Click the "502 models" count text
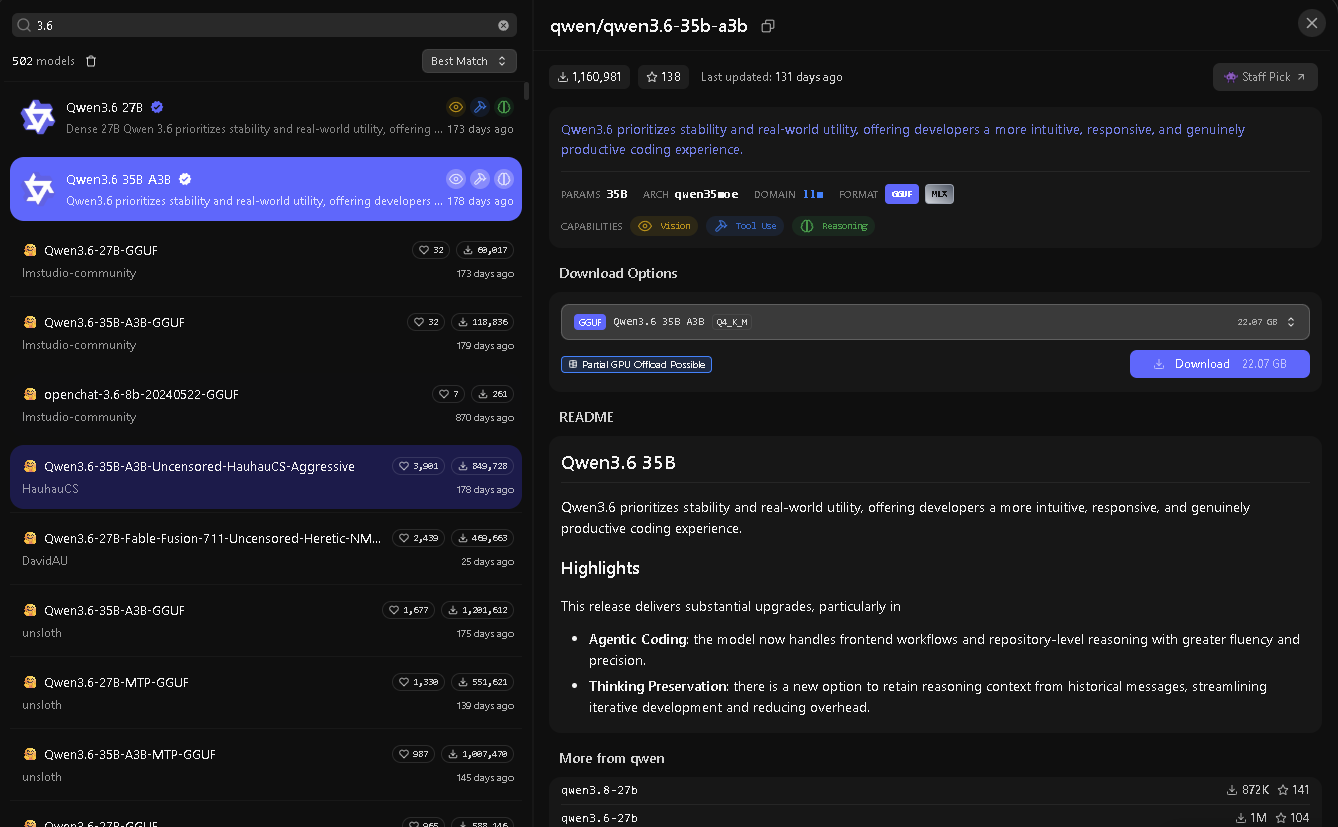1338x827 pixels. [x=43, y=61]
